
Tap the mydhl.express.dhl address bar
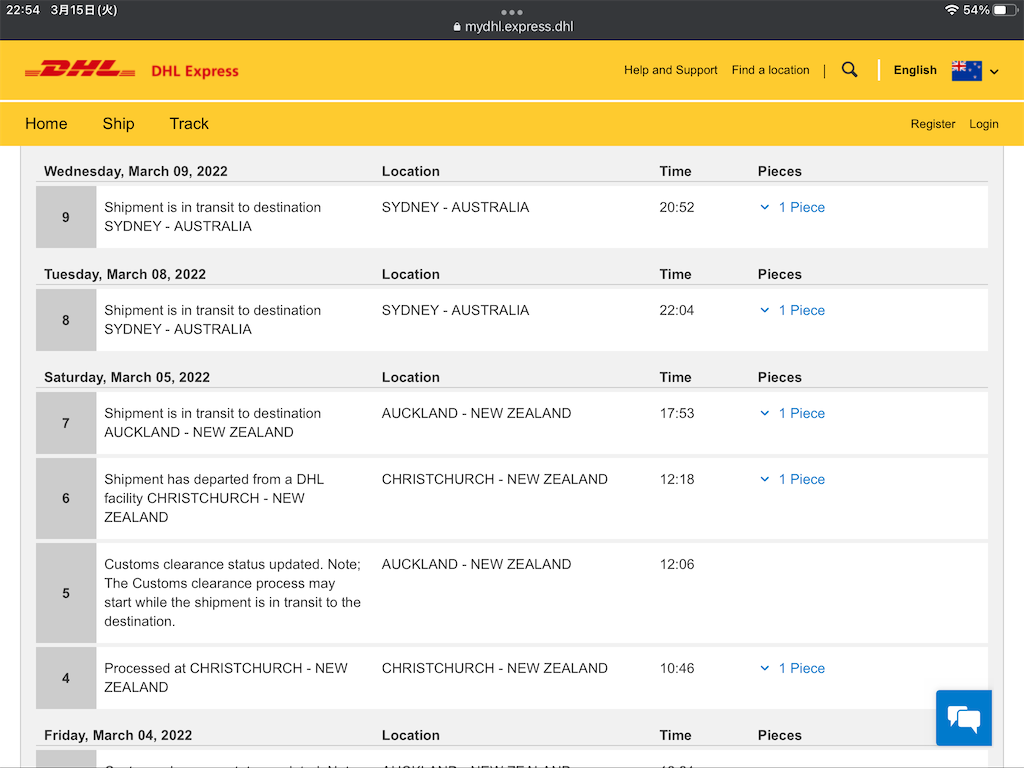pyautogui.click(x=513, y=27)
